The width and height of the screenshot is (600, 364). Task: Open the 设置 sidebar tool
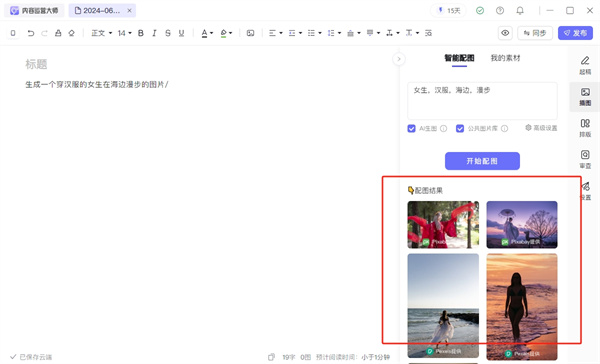(x=585, y=191)
